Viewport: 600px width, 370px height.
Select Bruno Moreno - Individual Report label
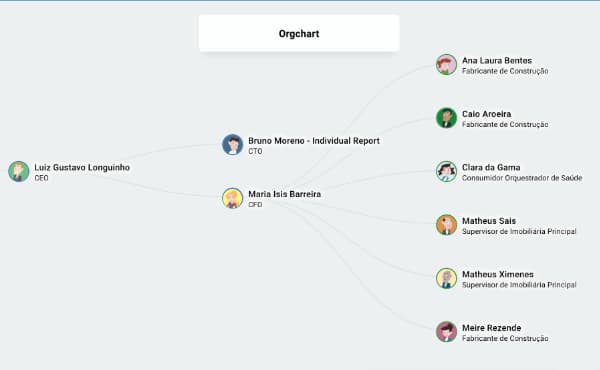[x=314, y=141]
